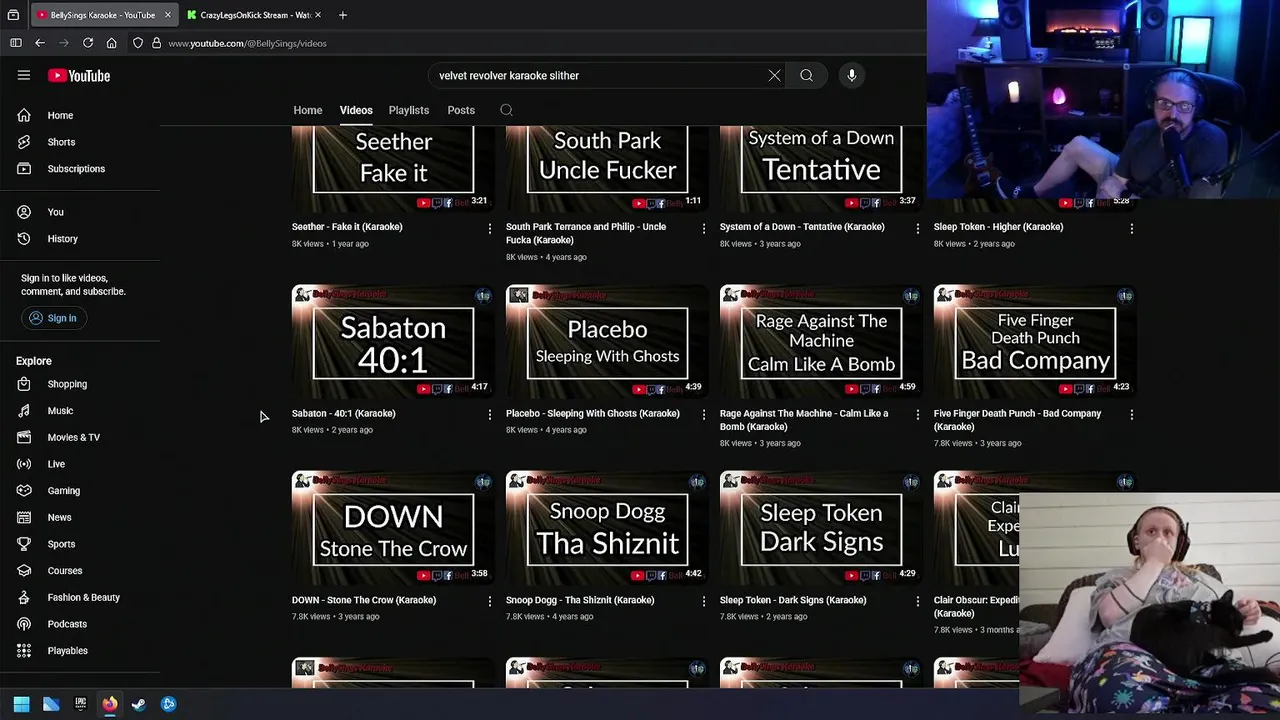The height and width of the screenshot is (720, 1280).
Task: Click the browser address bar URL
Action: pos(247,43)
